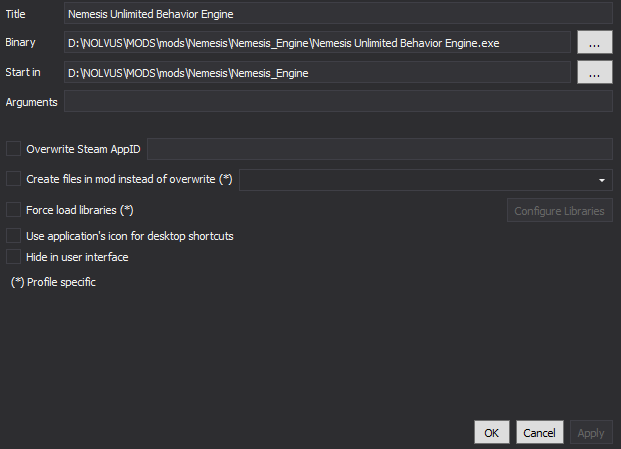Dismiss the dialog with Cancel
The image size is (621, 449).
[x=539, y=432]
